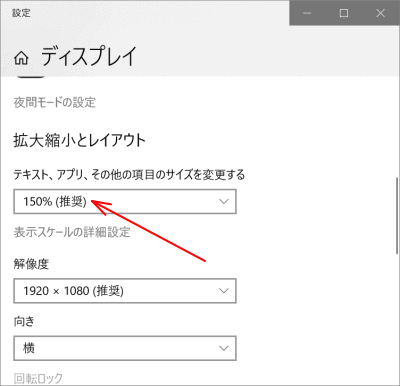The height and width of the screenshot is (386, 400).
Task: Click the テキスト、アプリ、その他の項目のサイズを変更する label
Action: (129, 174)
